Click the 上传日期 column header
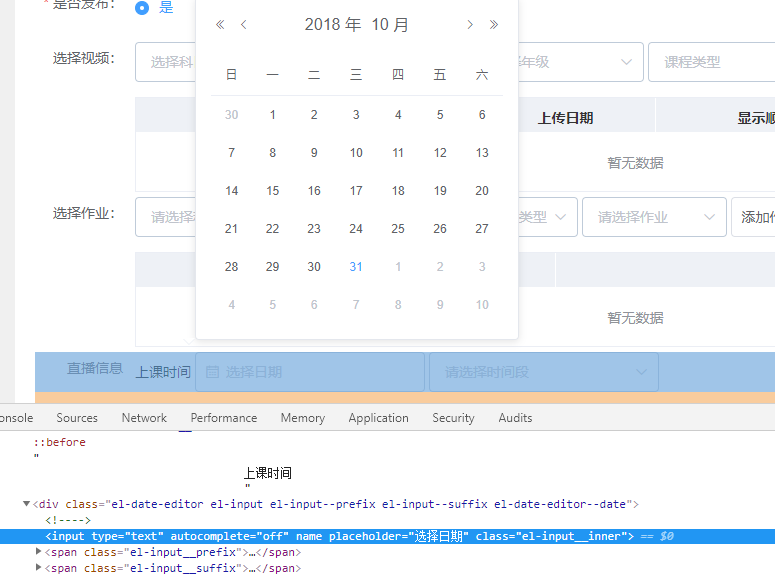 (x=565, y=118)
